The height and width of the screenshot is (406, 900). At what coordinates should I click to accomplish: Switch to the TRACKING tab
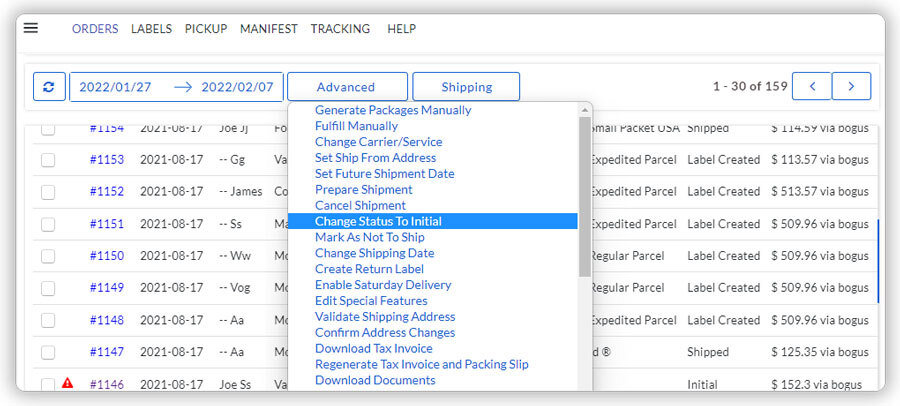coord(340,29)
